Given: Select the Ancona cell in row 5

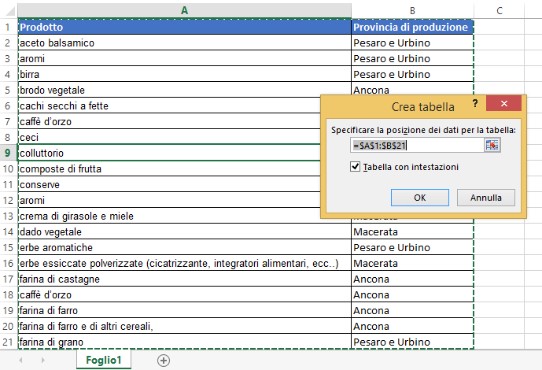Looking at the screenshot, I should [x=412, y=89].
